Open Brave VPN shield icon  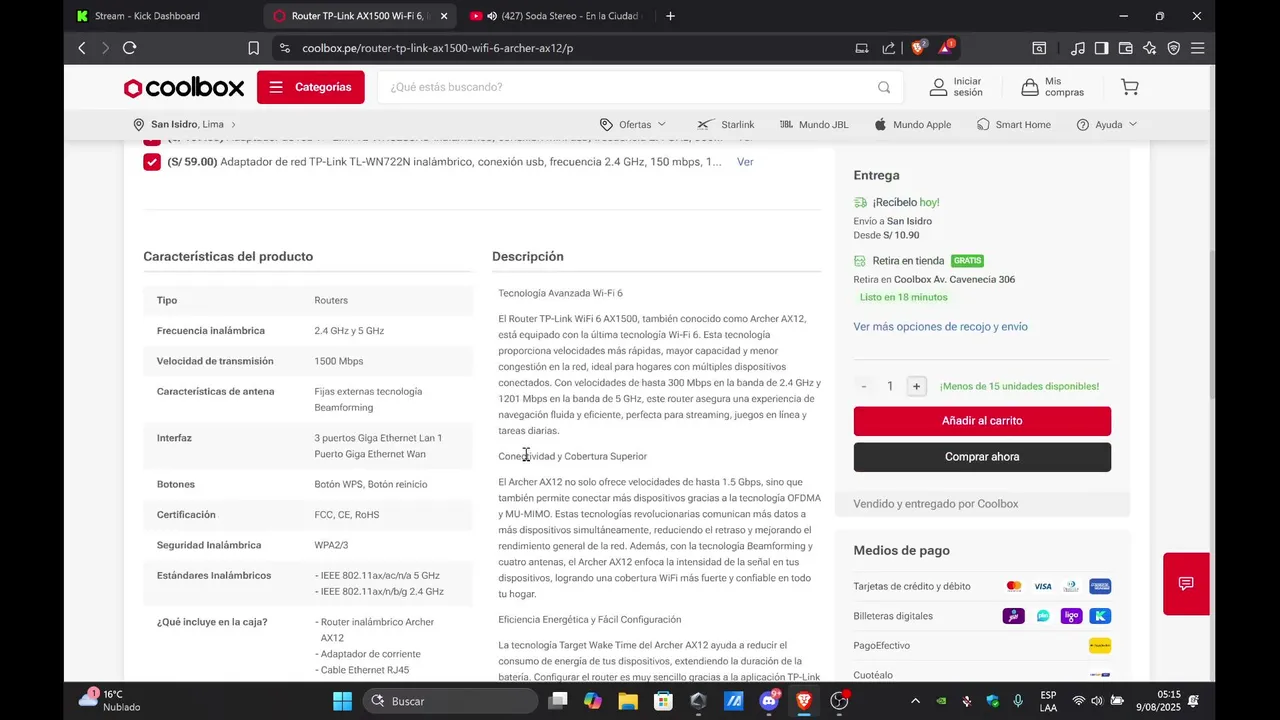click(x=1173, y=48)
